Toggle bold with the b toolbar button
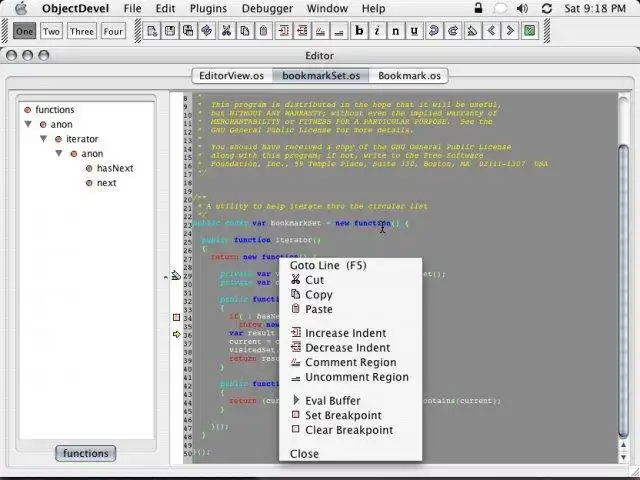This screenshot has width=640, height=480. pyautogui.click(x=359, y=31)
